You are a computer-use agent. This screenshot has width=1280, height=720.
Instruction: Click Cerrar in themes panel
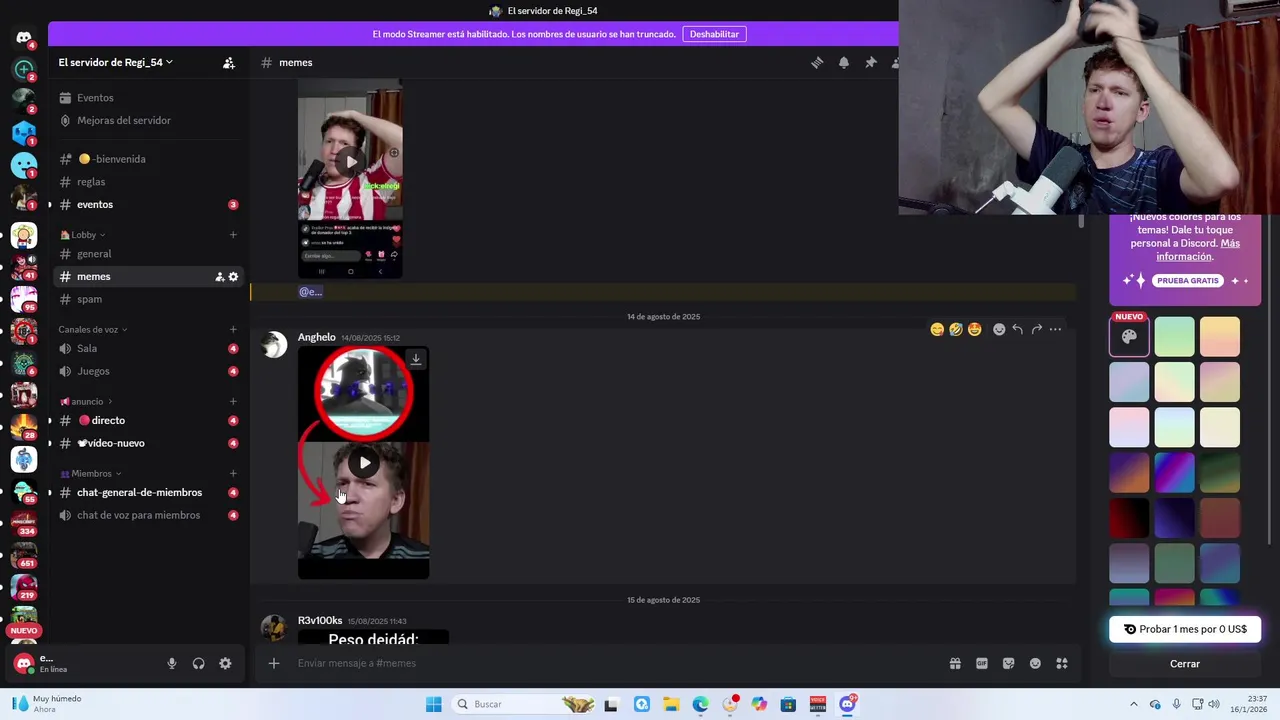(1185, 664)
